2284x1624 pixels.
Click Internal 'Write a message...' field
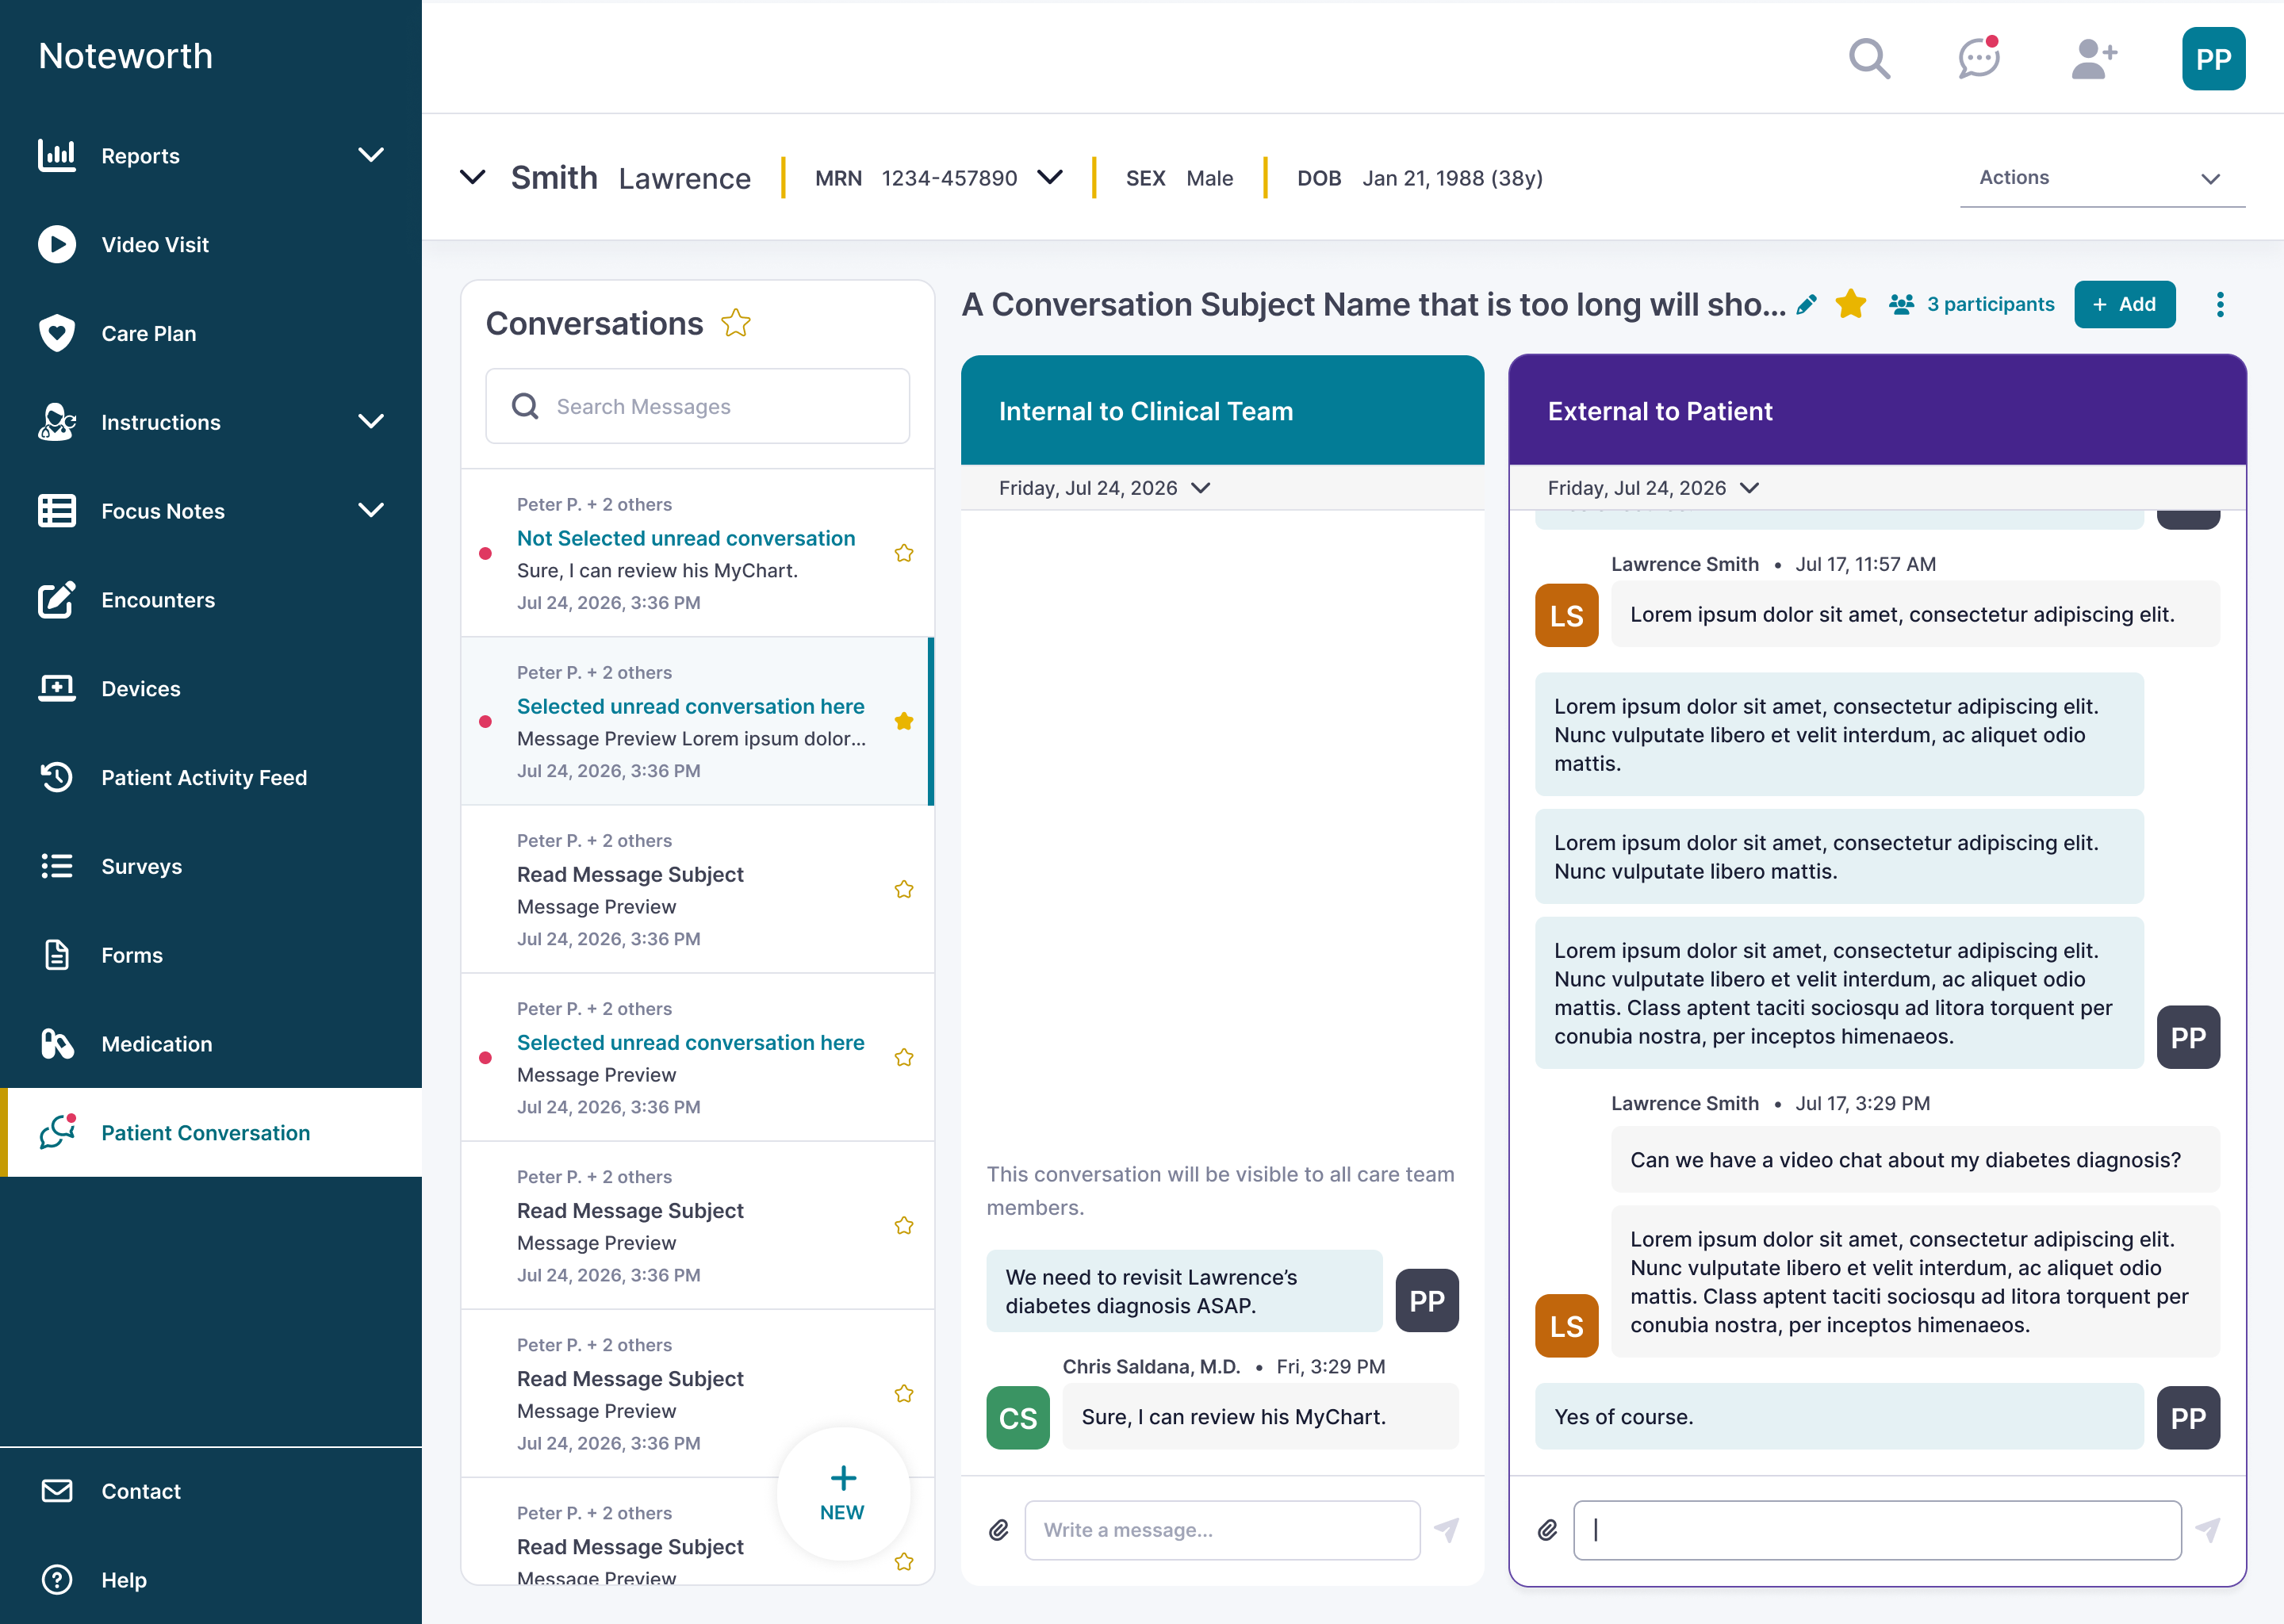click(x=1222, y=1530)
